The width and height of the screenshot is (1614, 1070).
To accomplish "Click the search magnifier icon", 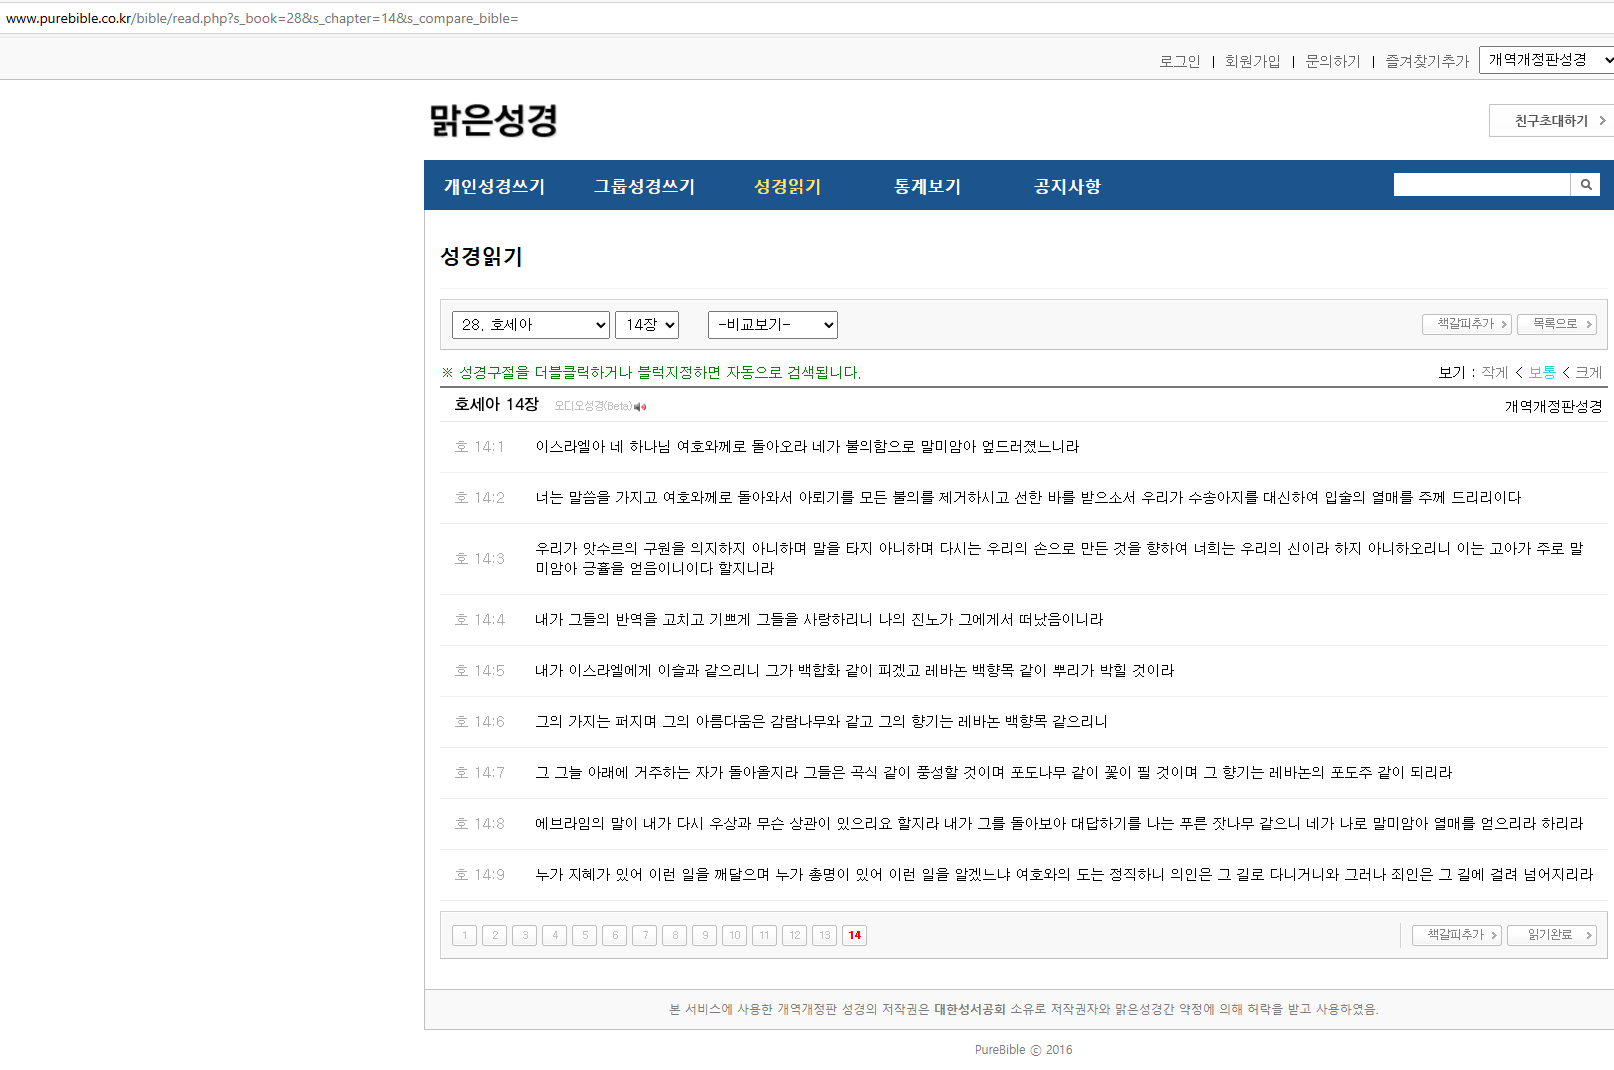I will (1585, 184).
